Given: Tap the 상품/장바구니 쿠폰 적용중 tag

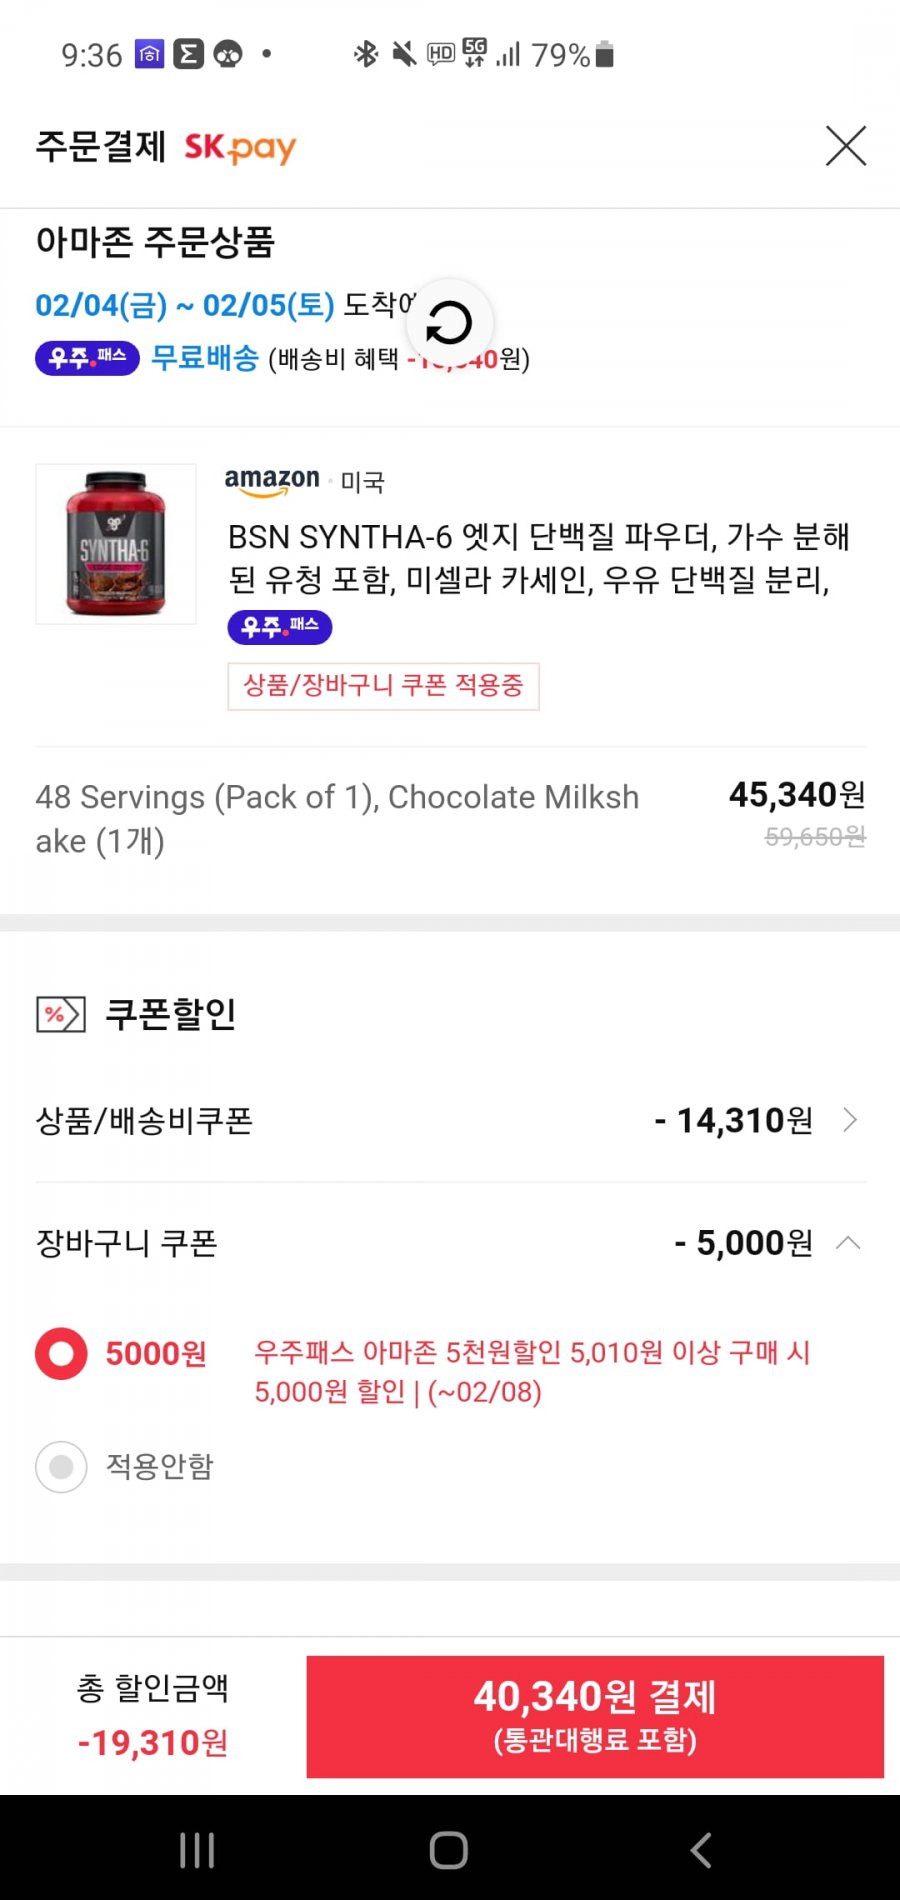Looking at the screenshot, I should [384, 686].
